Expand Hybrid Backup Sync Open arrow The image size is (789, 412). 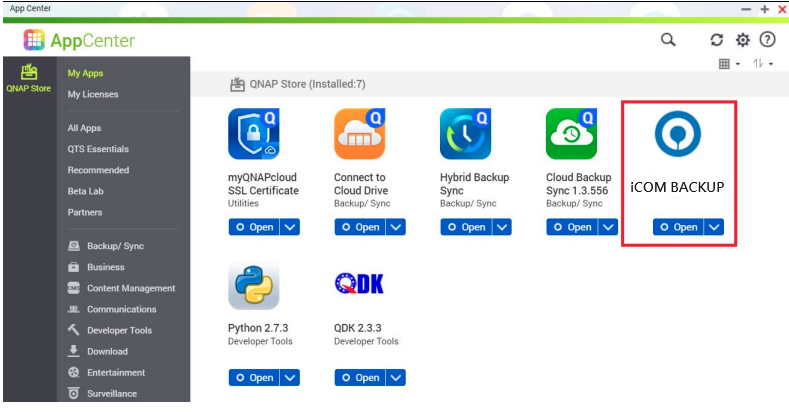point(502,227)
